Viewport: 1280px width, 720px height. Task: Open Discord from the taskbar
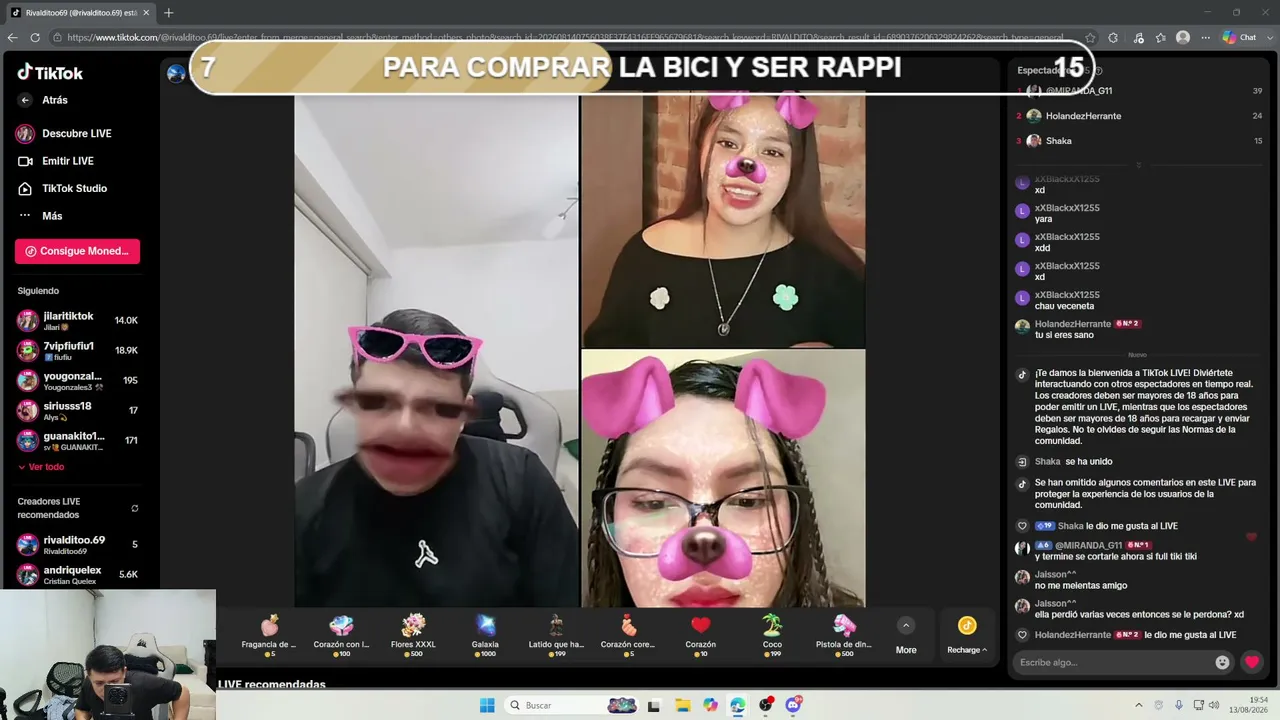[794, 705]
